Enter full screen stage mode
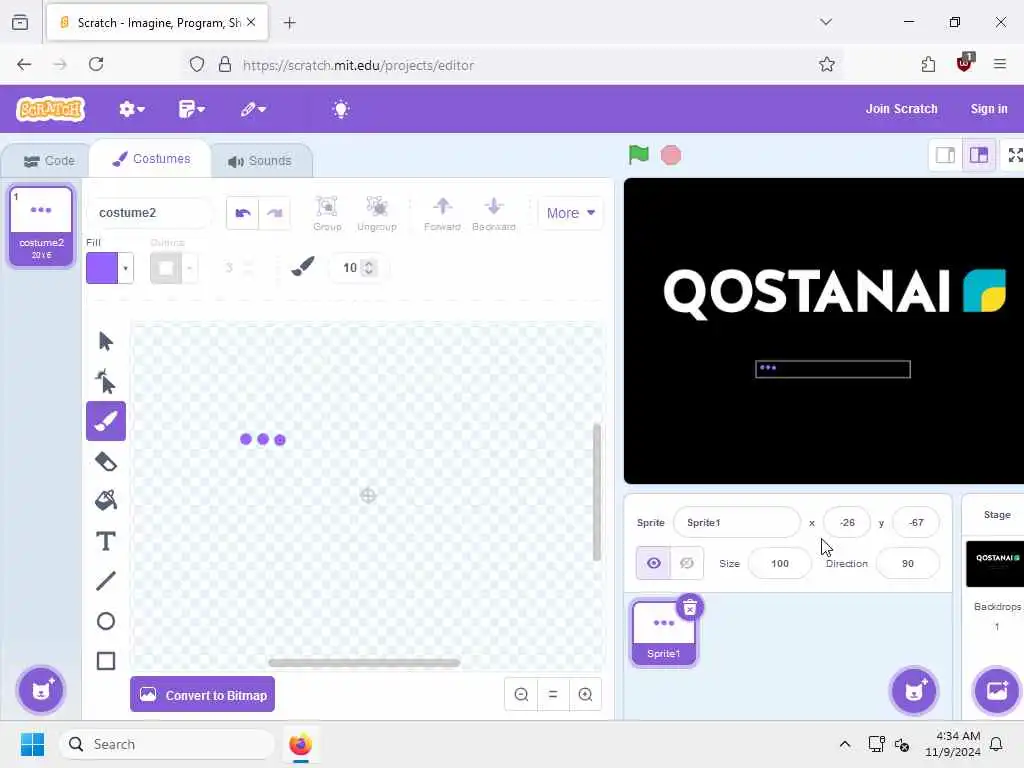 pyautogui.click(x=1014, y=155)
